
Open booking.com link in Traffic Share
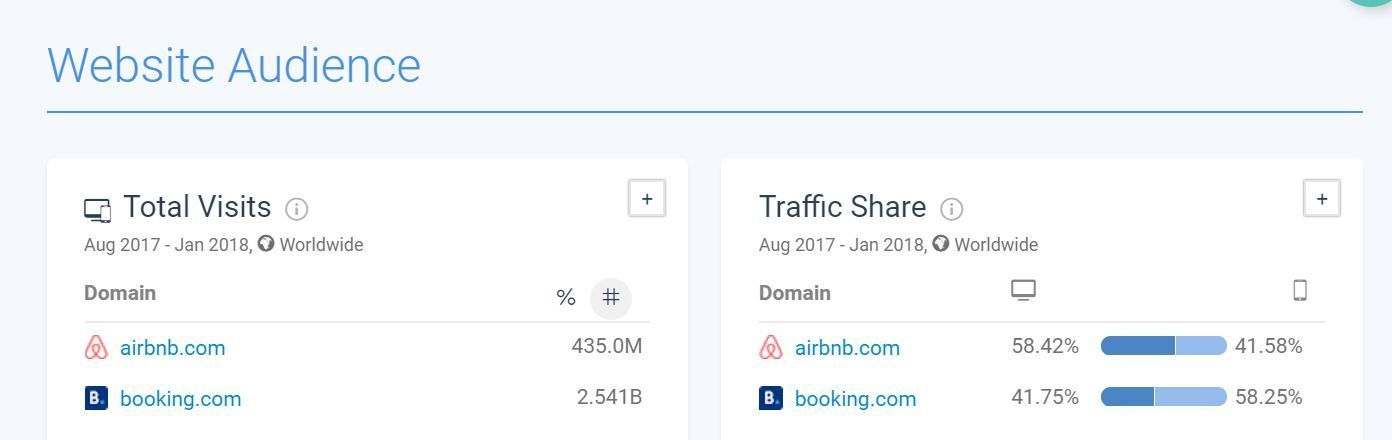(x=855, y=399)
